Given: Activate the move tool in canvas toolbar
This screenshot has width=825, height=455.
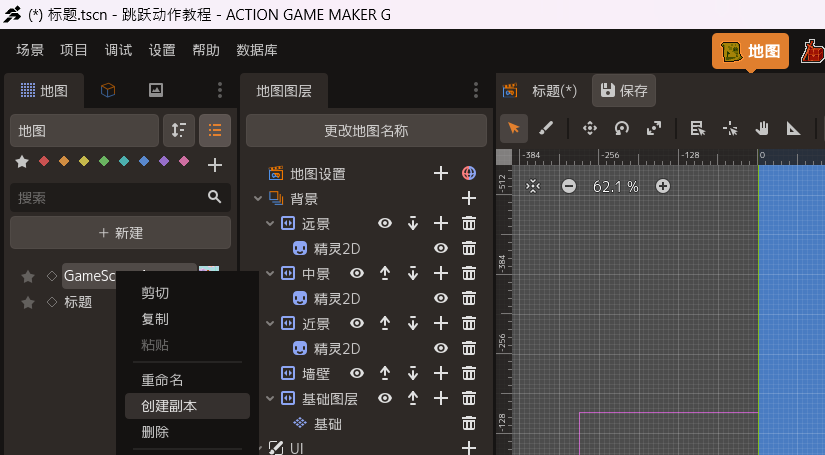Looking at the screenshot, I should coord(590,128).
